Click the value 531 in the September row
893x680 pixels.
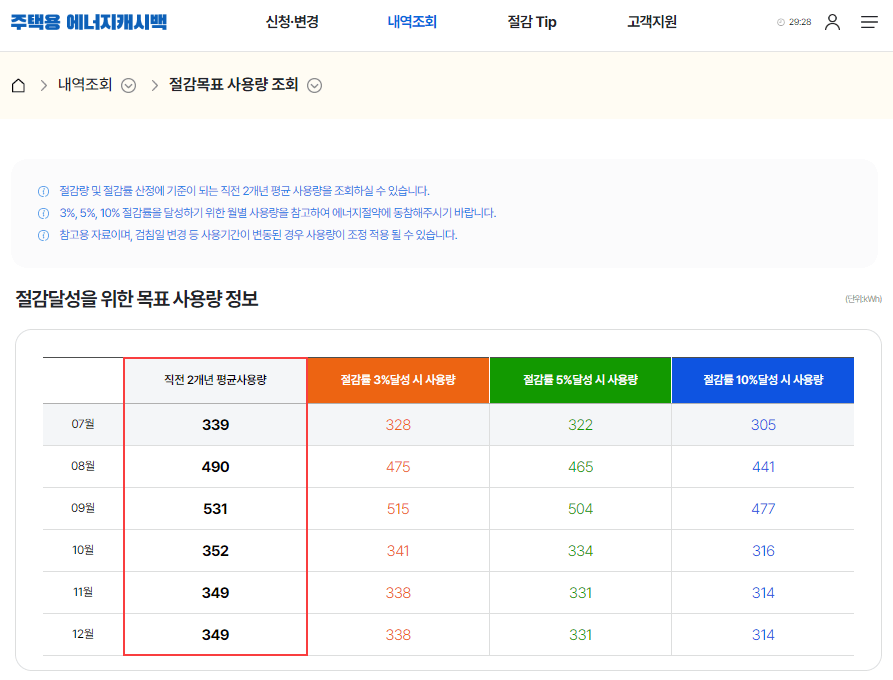click(x=214, y=508)
